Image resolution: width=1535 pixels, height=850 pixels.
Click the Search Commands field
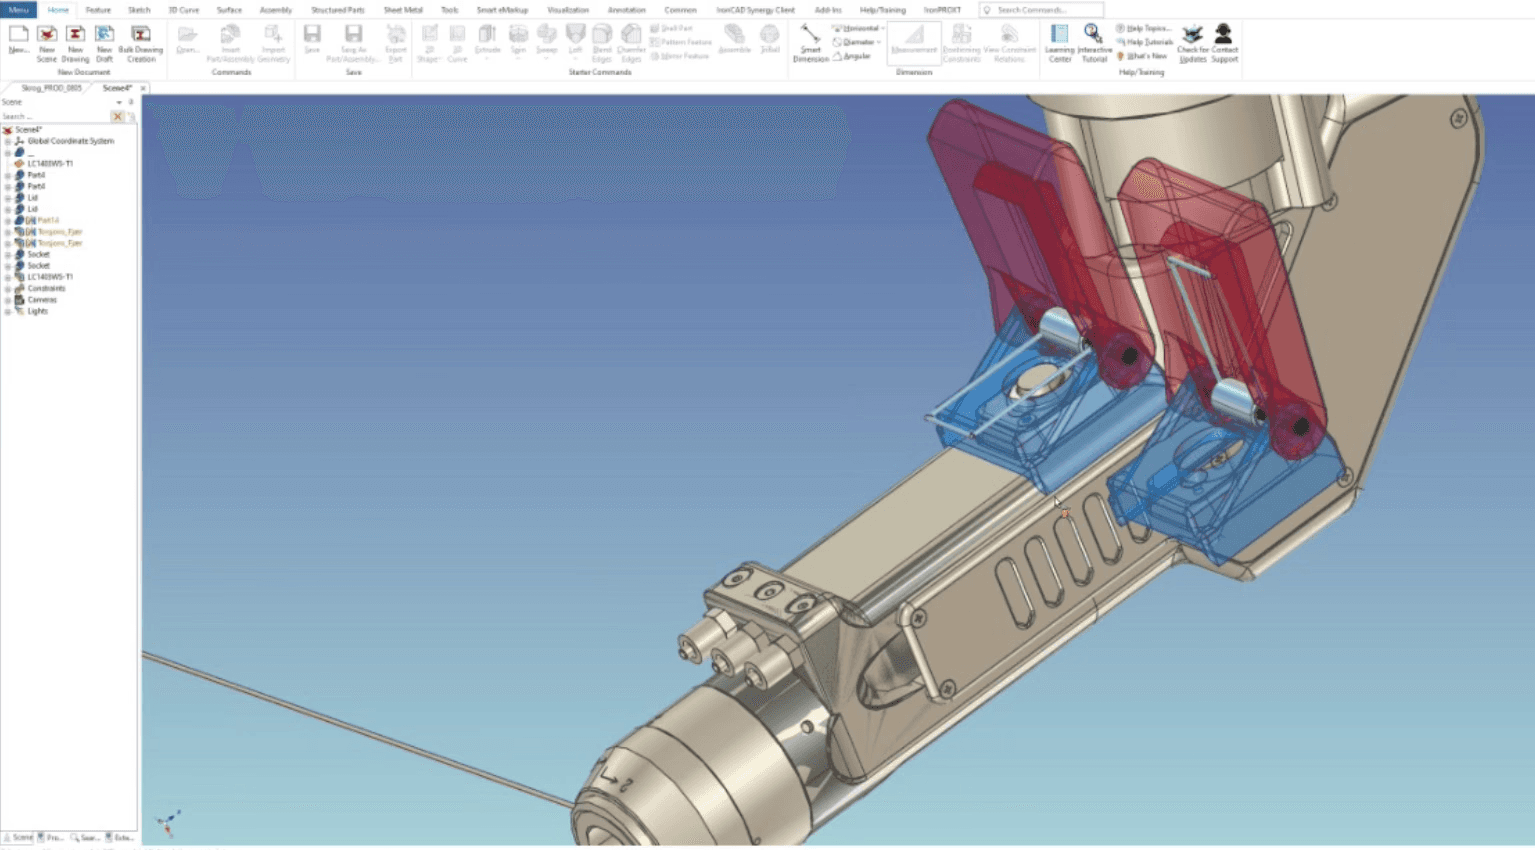[1042, 10]
